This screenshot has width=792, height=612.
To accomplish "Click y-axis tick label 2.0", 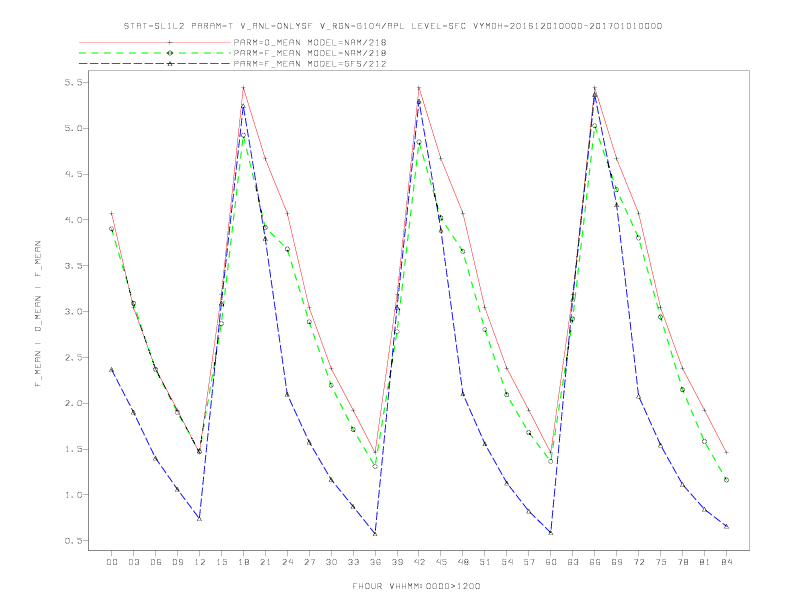I will pyautogui.click(x=76, y=403).
